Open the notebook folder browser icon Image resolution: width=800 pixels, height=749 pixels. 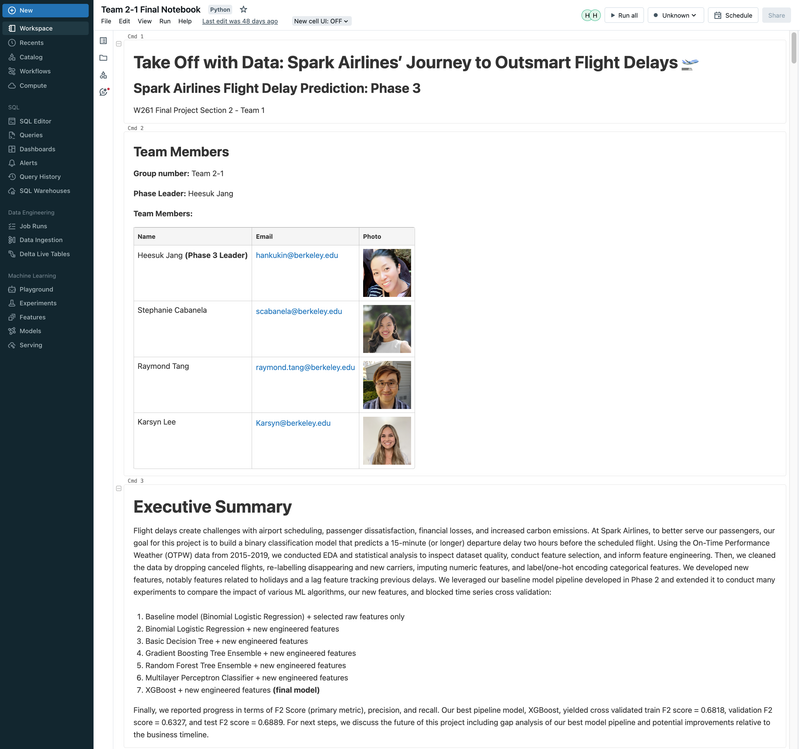point(103,57)
